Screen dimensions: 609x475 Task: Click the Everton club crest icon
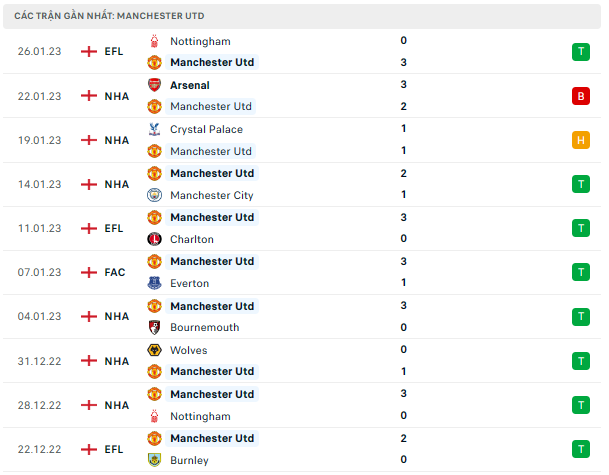pos(154,283)
